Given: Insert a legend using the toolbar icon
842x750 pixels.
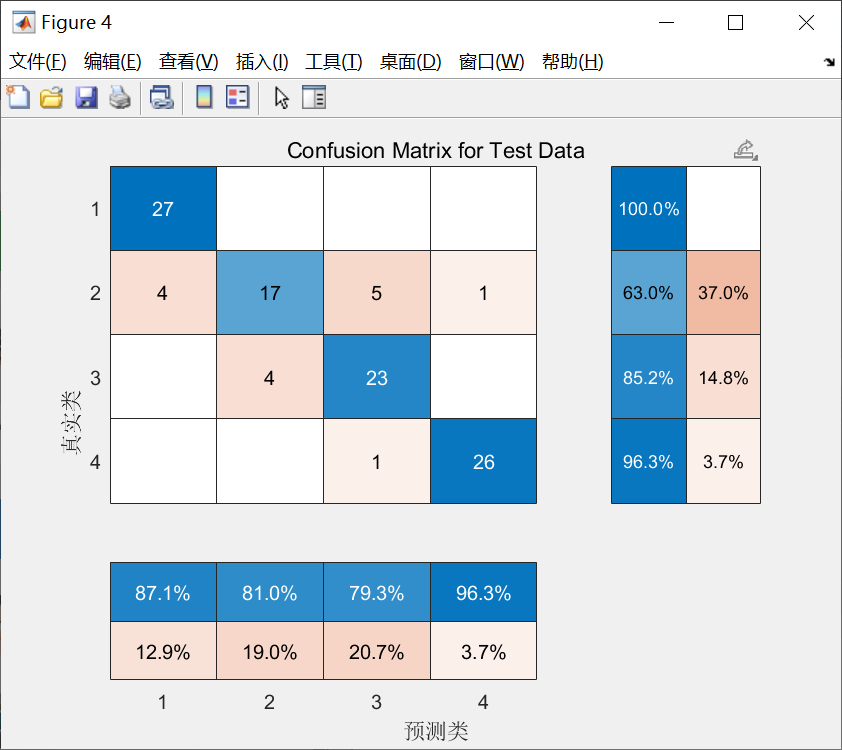Looking at the screenshot, I should (237, 97).
